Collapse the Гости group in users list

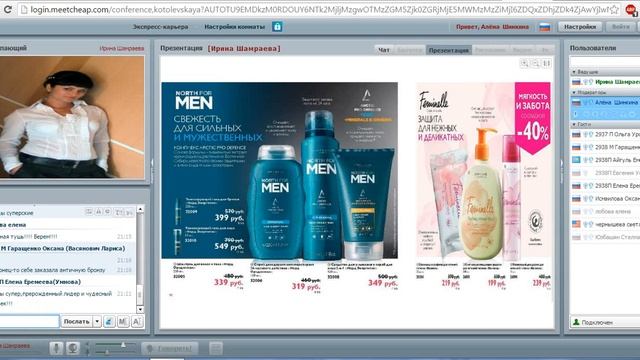(574, 124)
